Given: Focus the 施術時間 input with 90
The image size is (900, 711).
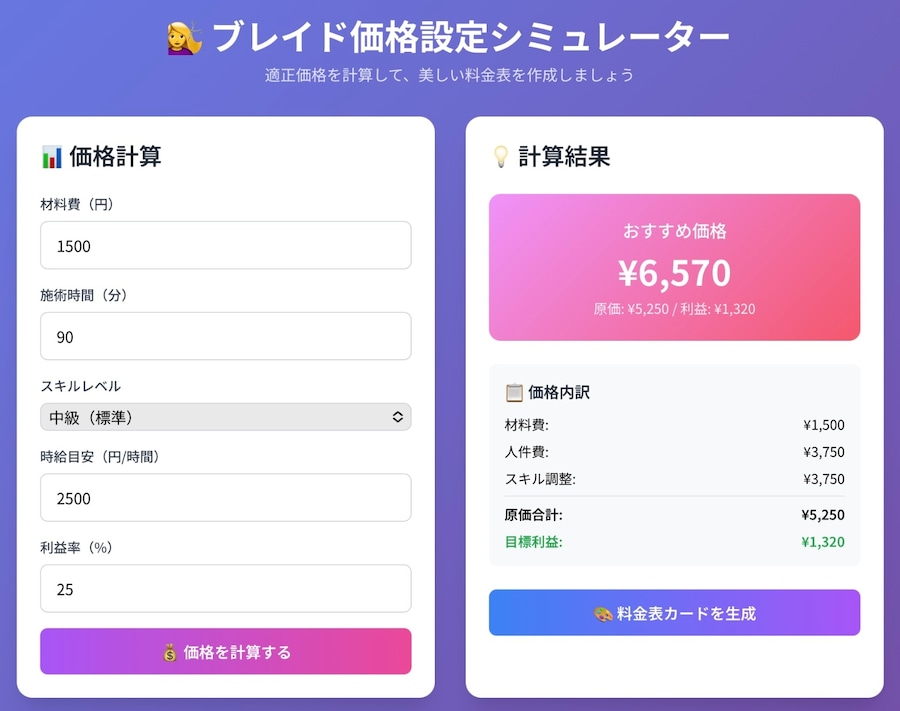Looking at the screenshot, I should click(x=226, y=336).
